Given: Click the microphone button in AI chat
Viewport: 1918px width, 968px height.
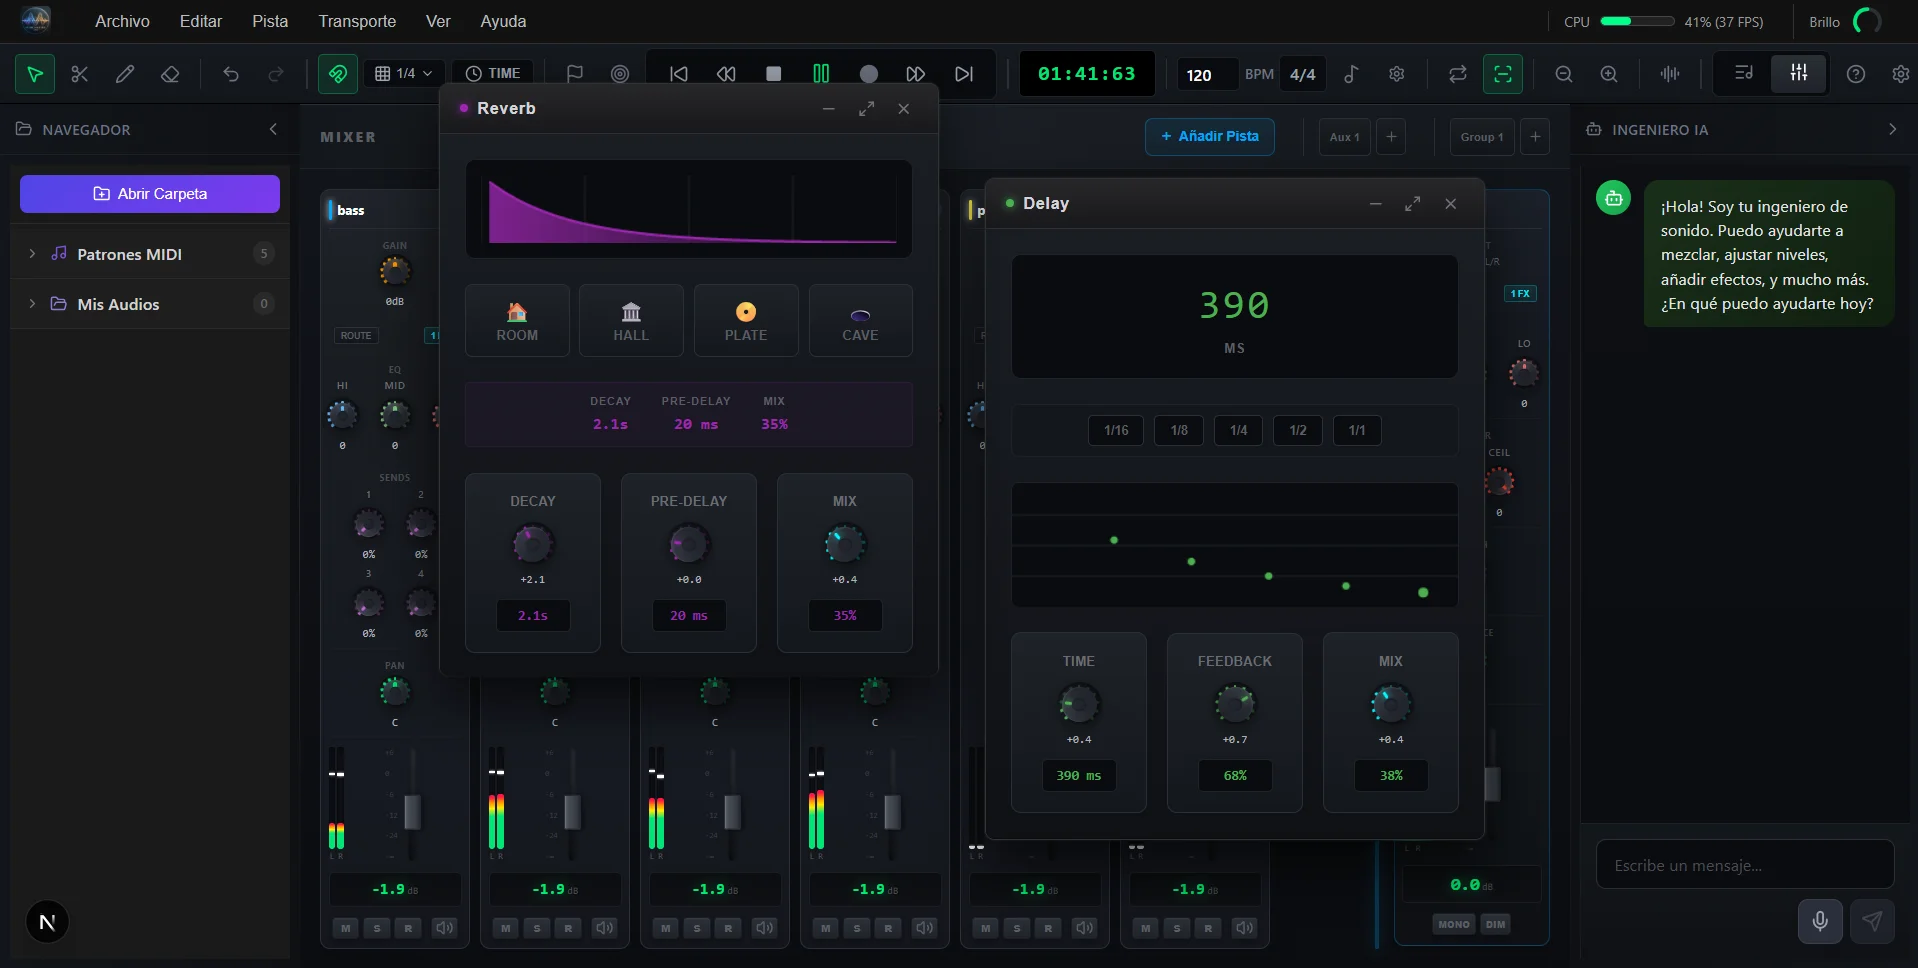Looking at the screenshot, I should coord(1819,921).
